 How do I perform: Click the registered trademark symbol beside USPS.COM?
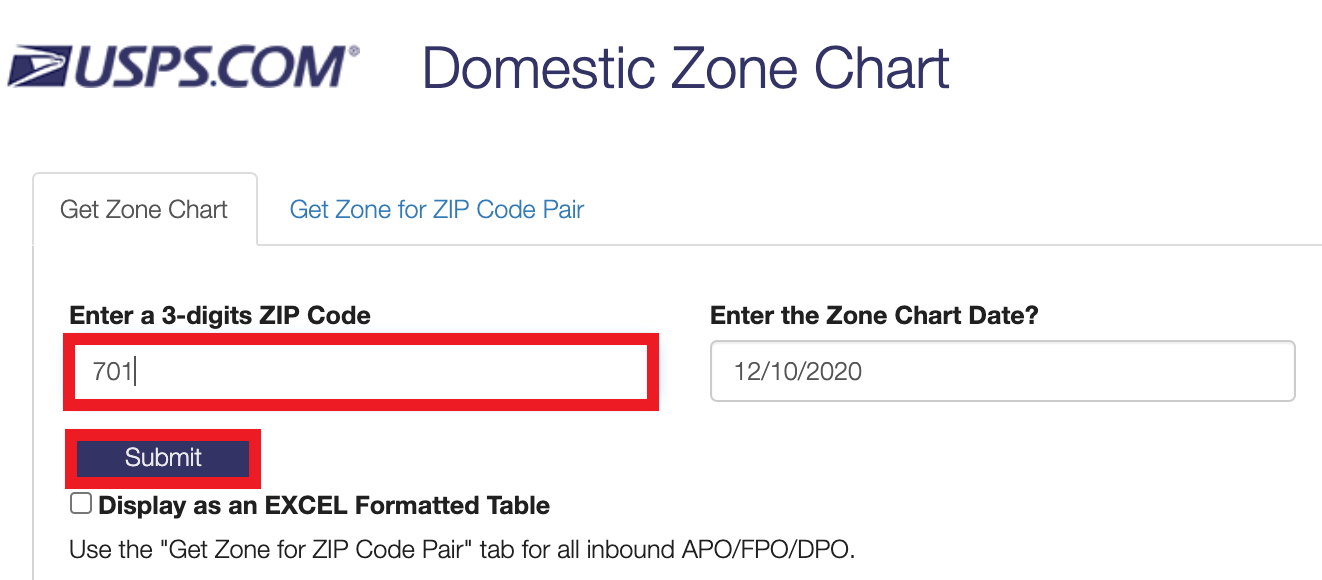(x=354, y=50)
